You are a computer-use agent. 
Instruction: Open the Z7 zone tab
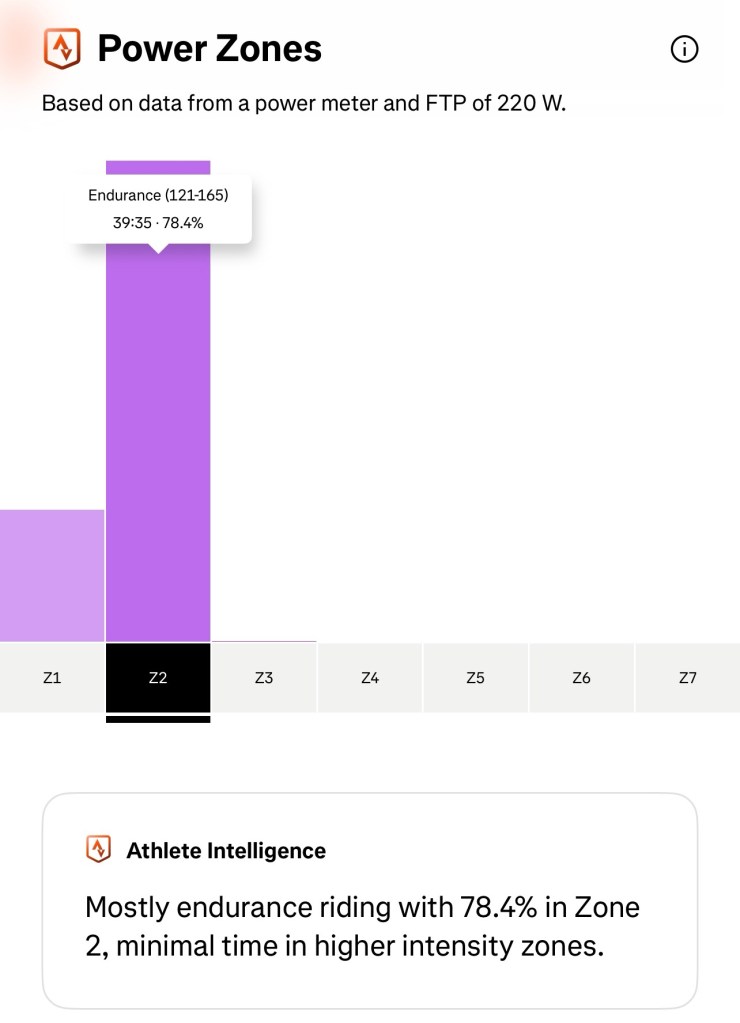point(687,678)
